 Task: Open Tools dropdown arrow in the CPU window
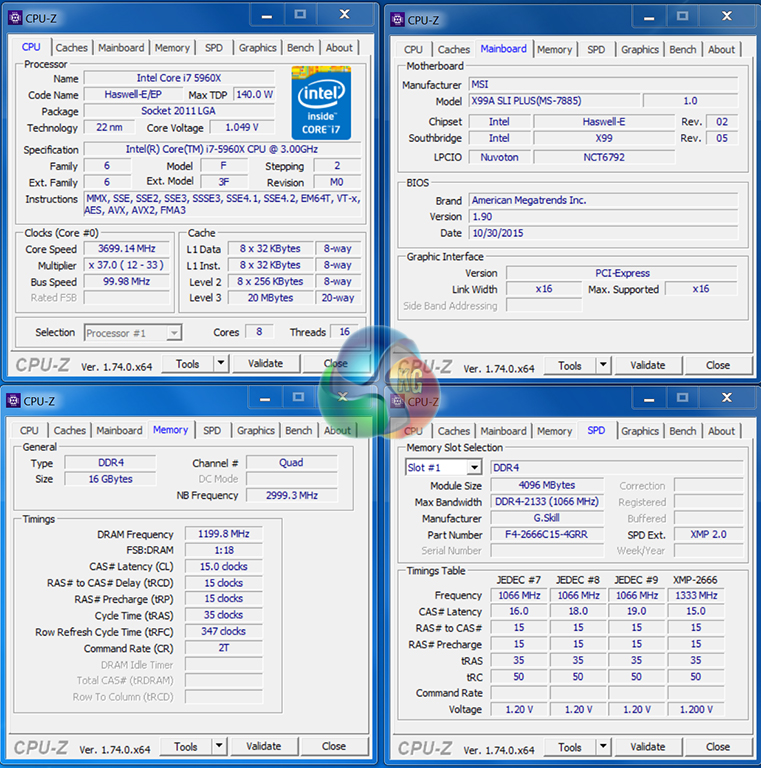click(x=221, y=363)
